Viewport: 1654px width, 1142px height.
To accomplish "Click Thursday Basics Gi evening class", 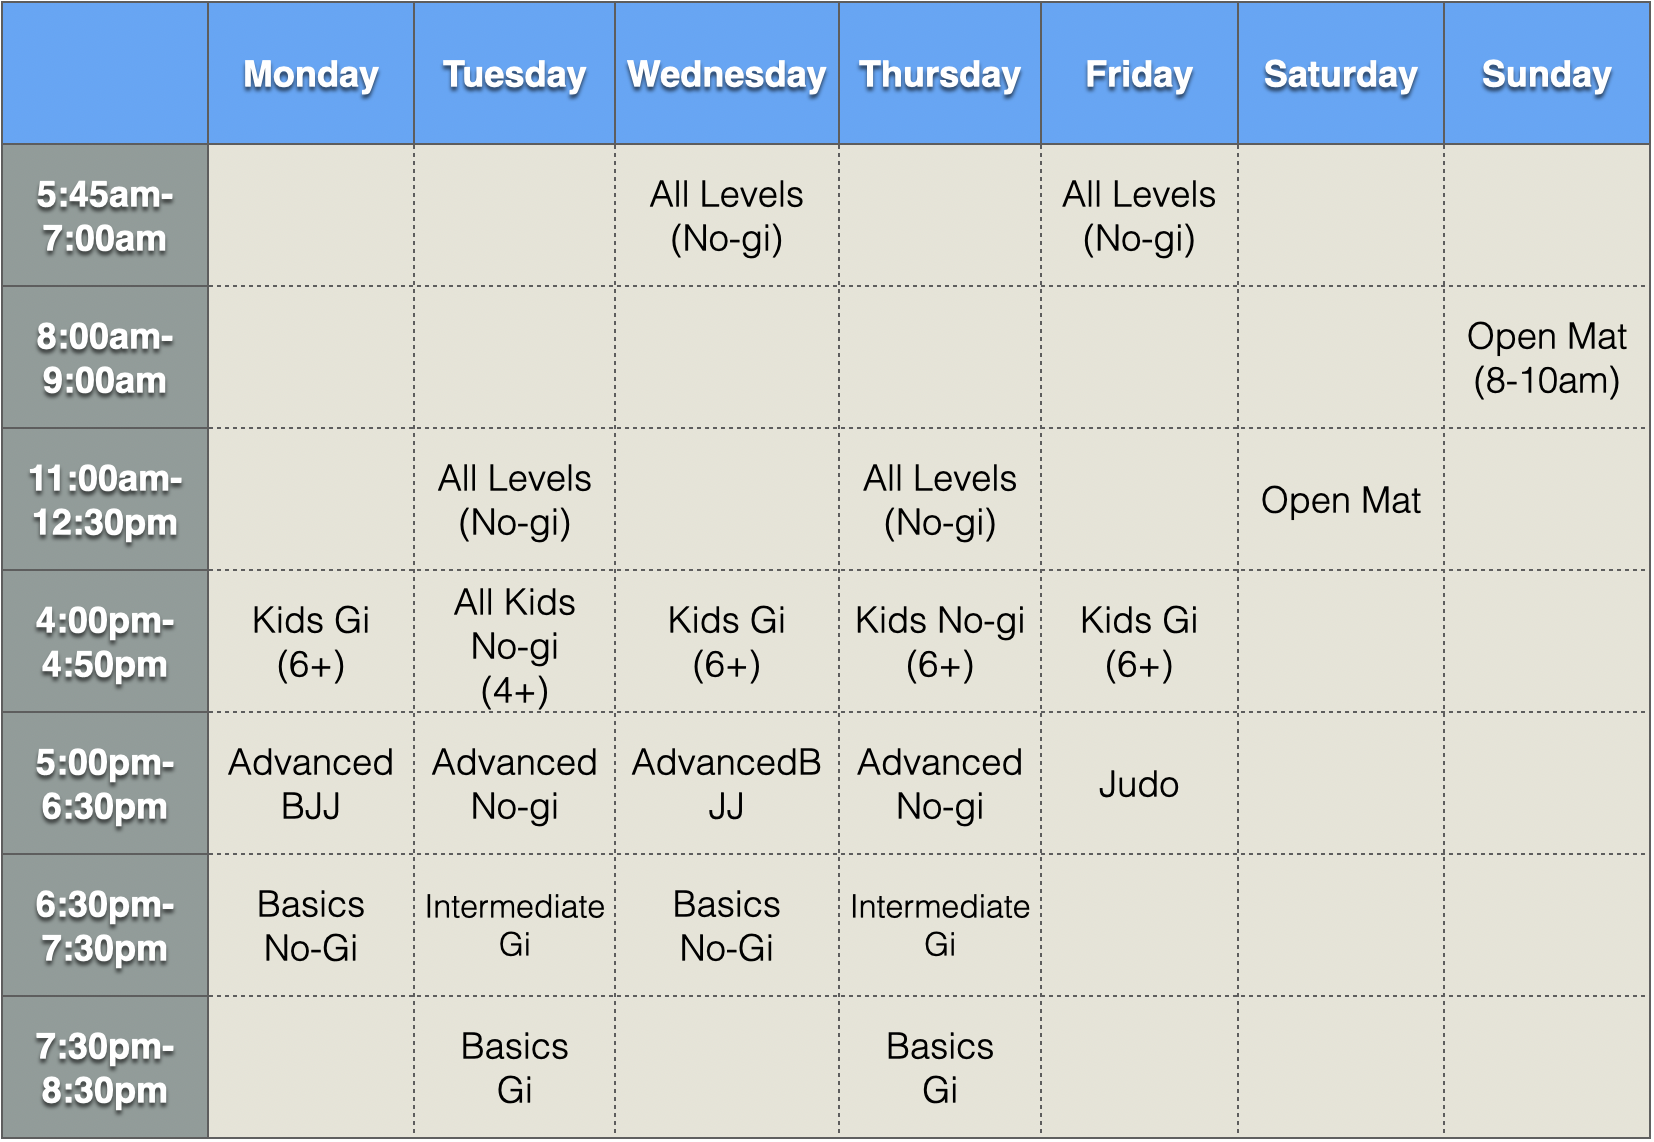I will [x=940, y=1068].
